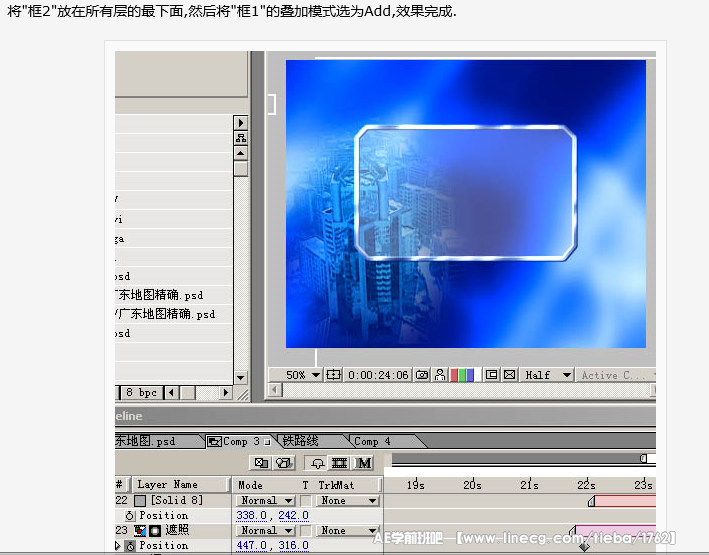Edit Solid 8 Position X value 338.0
The height and width of the screenshot is (555, 709).
pyautogui.click(x=251, y=516)
